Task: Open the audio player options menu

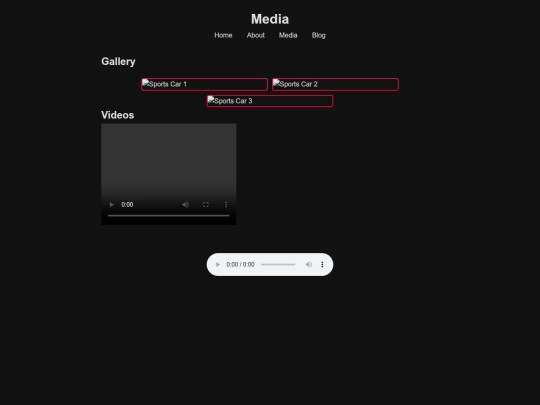Action: pos(322,264)
